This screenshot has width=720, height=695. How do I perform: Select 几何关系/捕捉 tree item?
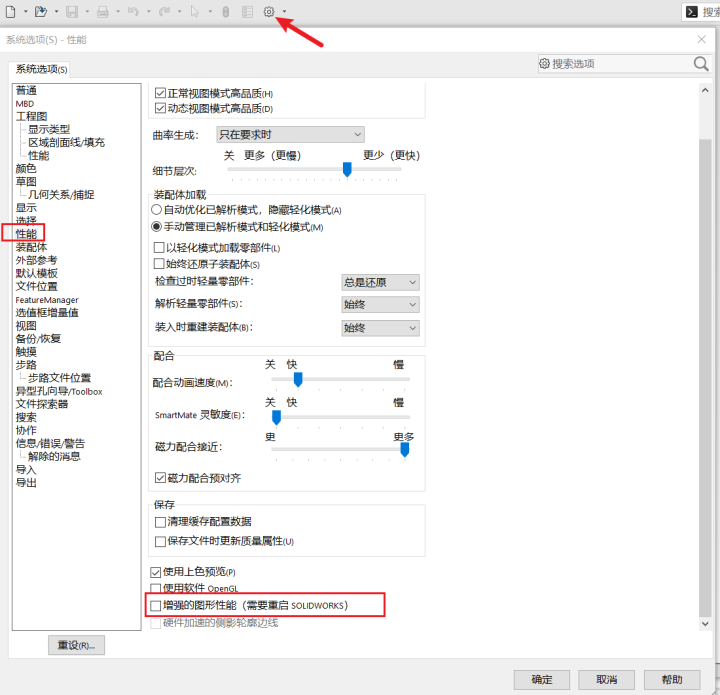(x=61, y=195)
